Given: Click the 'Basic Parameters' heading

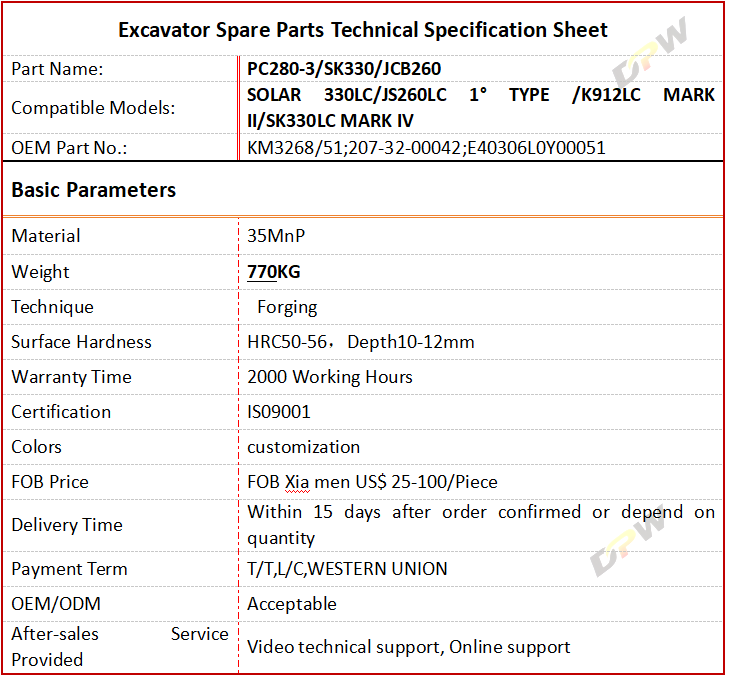Looking at the screenshot, I should (x=93, y=190).
